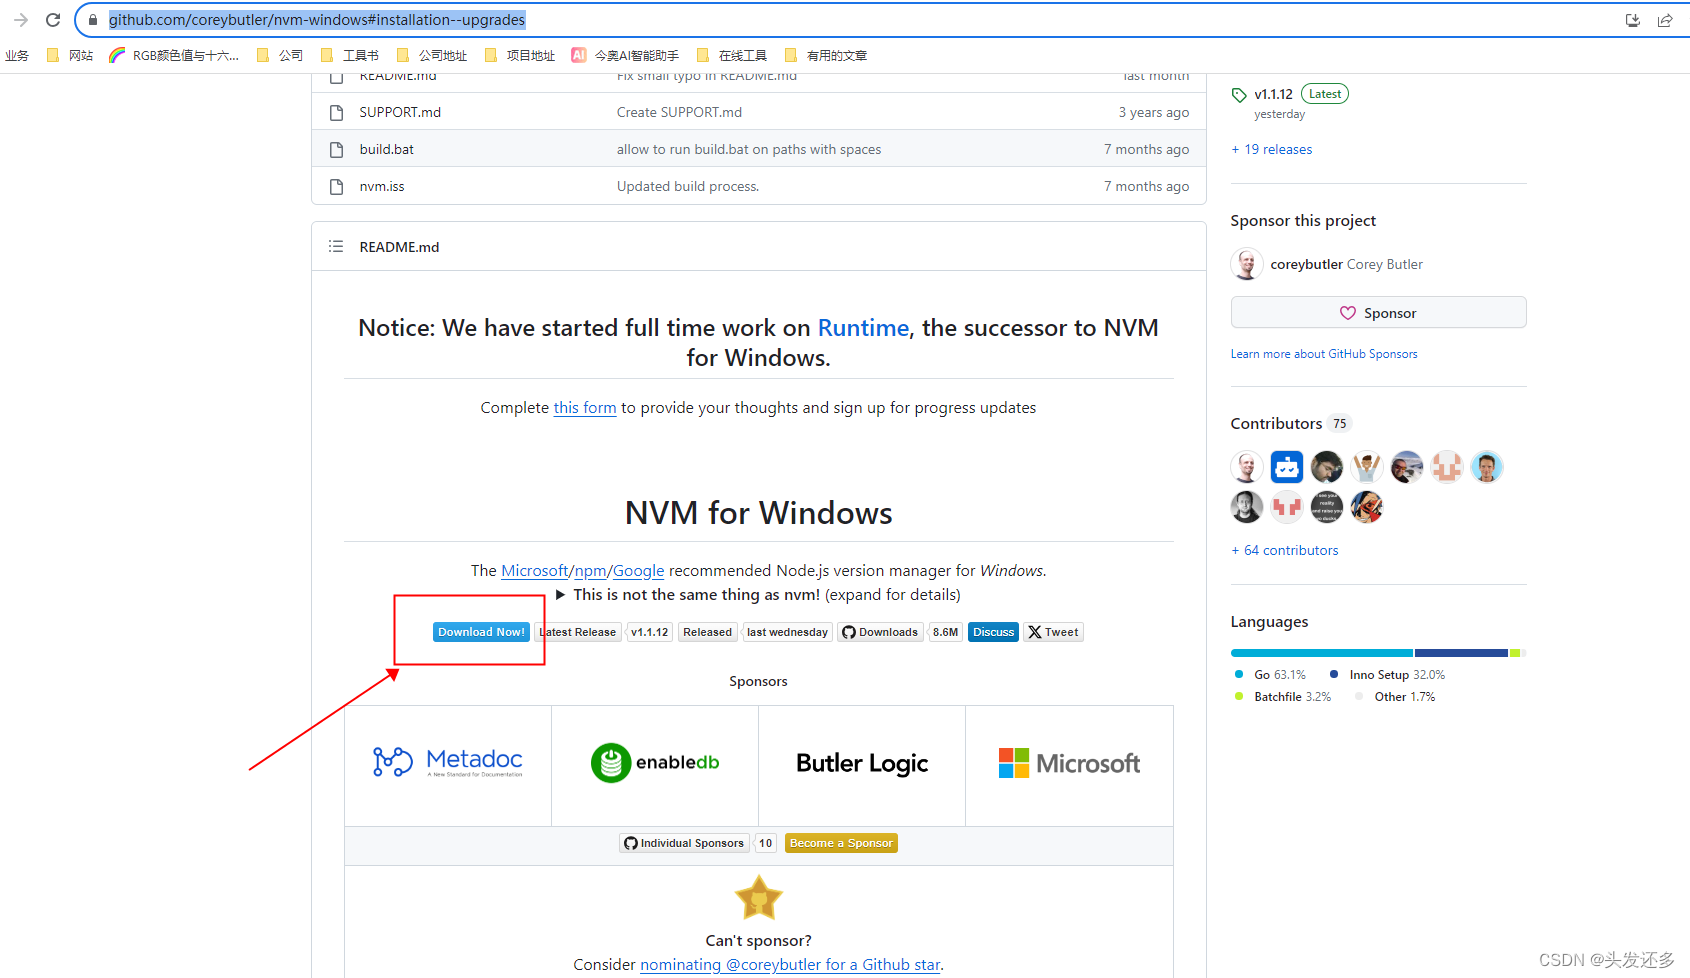Click the browser forward arrow
Viewport: 1690px width, 978px height.
[21, 20]
